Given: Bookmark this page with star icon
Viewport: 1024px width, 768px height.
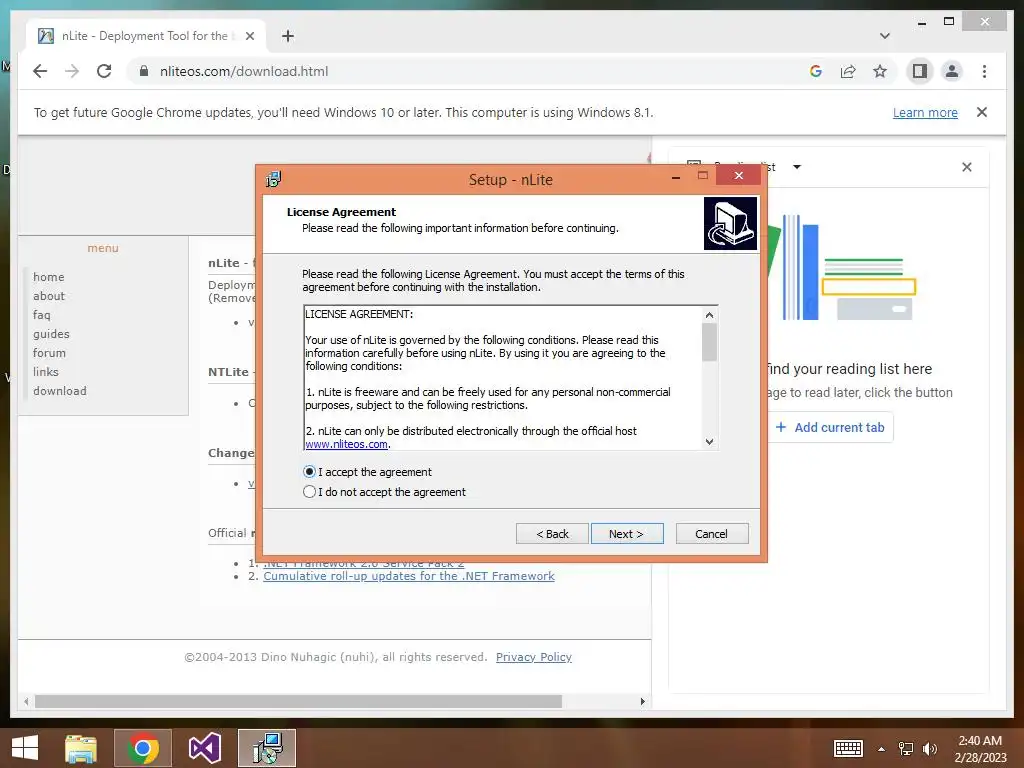Looking at the screenshot, I should (880, 71).
